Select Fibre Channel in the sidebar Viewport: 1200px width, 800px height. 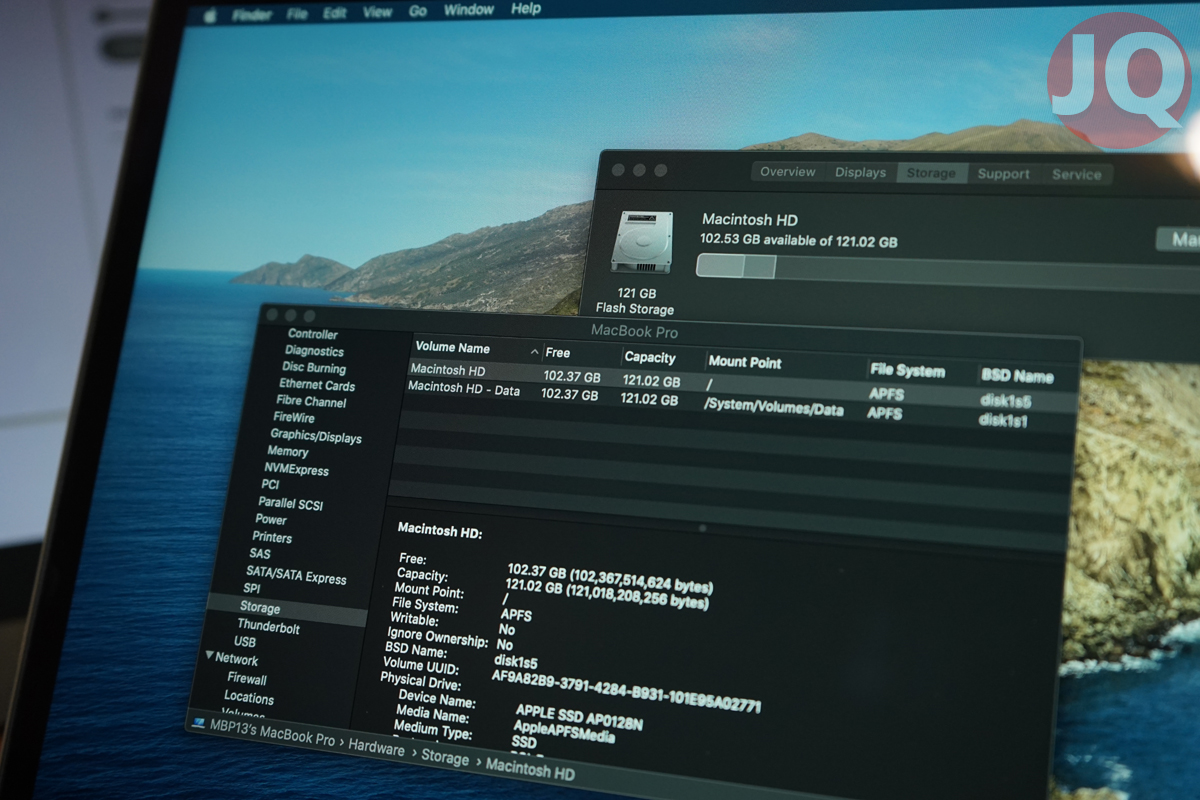click(x=311, y=402)
